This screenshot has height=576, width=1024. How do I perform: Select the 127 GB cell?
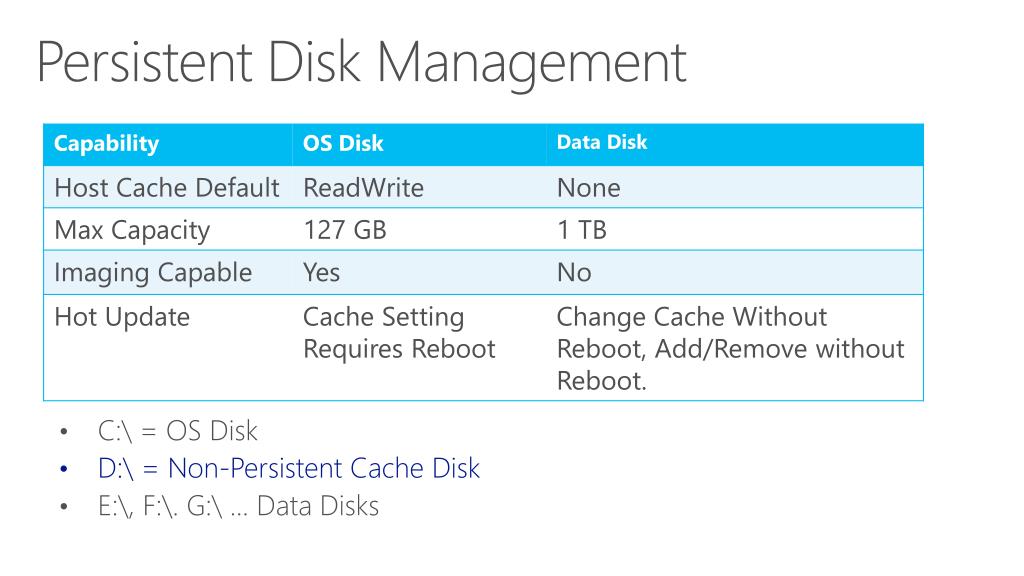345,230
